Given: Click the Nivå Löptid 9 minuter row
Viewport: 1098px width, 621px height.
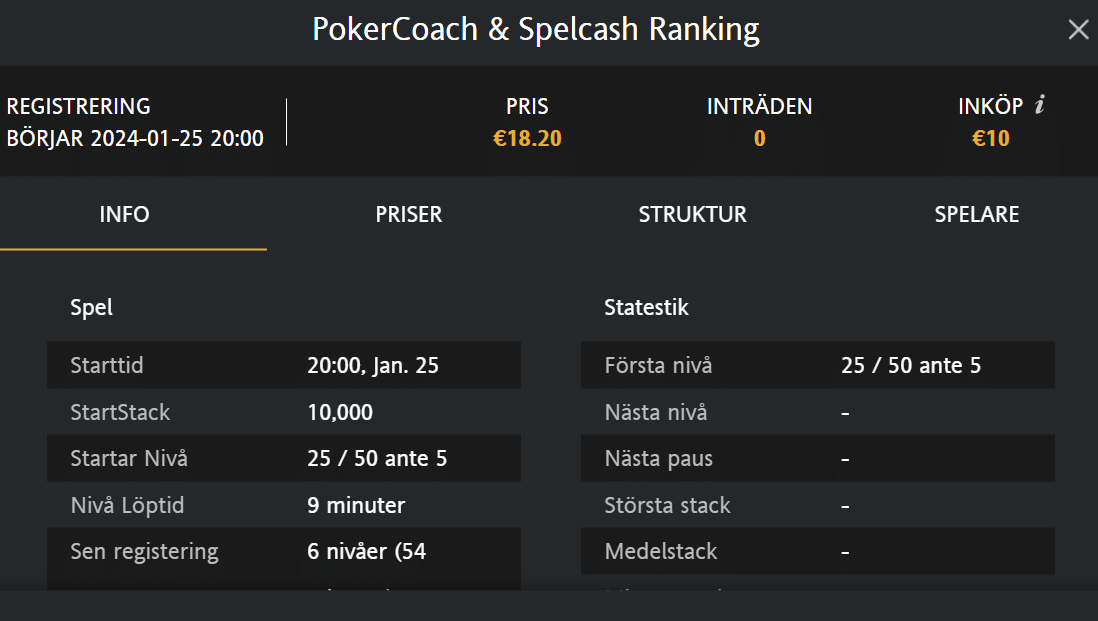Looking at the screenshot, I should (x=283, y=505).
